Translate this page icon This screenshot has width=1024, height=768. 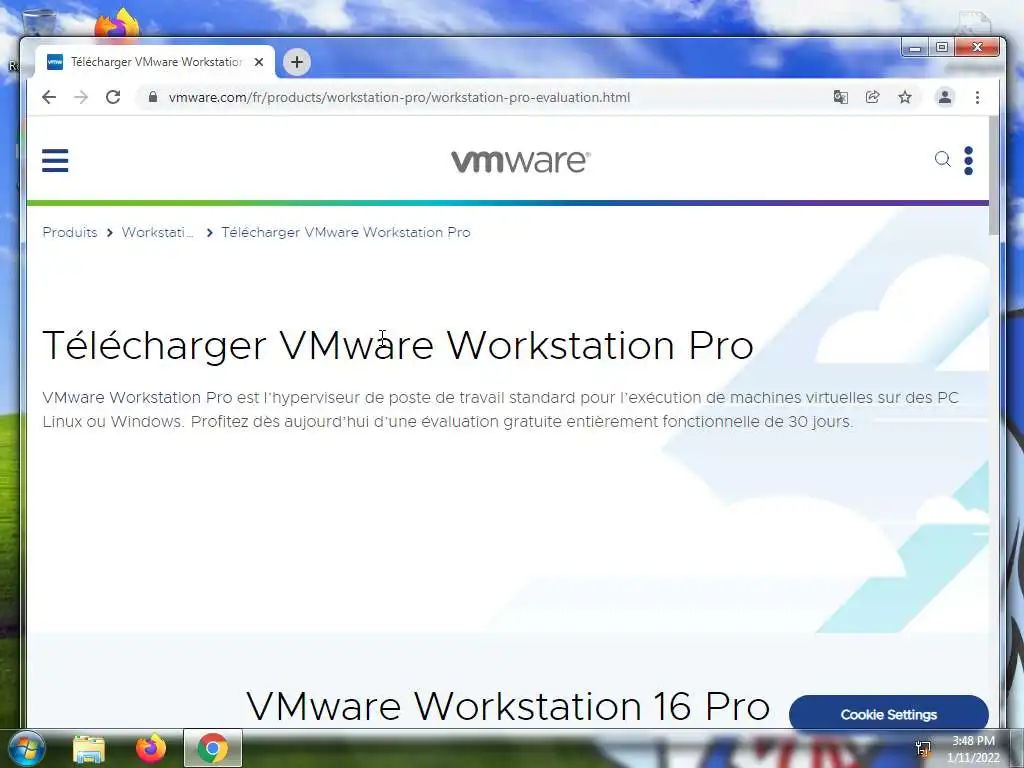pos(840,97)
